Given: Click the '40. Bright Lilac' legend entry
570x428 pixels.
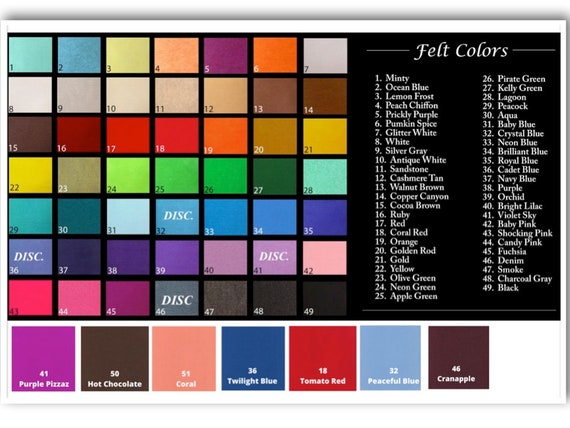Looking at the screenshot, I should pos(513,206).
